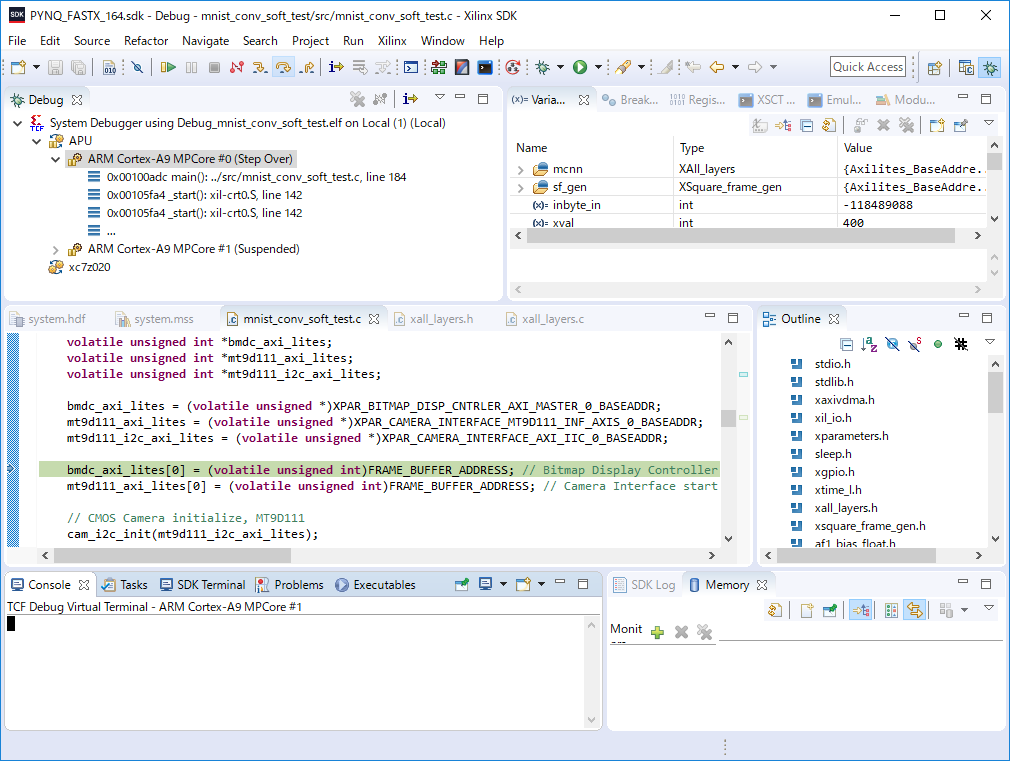Collapse the System Debugger tree node
The height and width of the screenshot is (761, 1010).
coord(17,123)
